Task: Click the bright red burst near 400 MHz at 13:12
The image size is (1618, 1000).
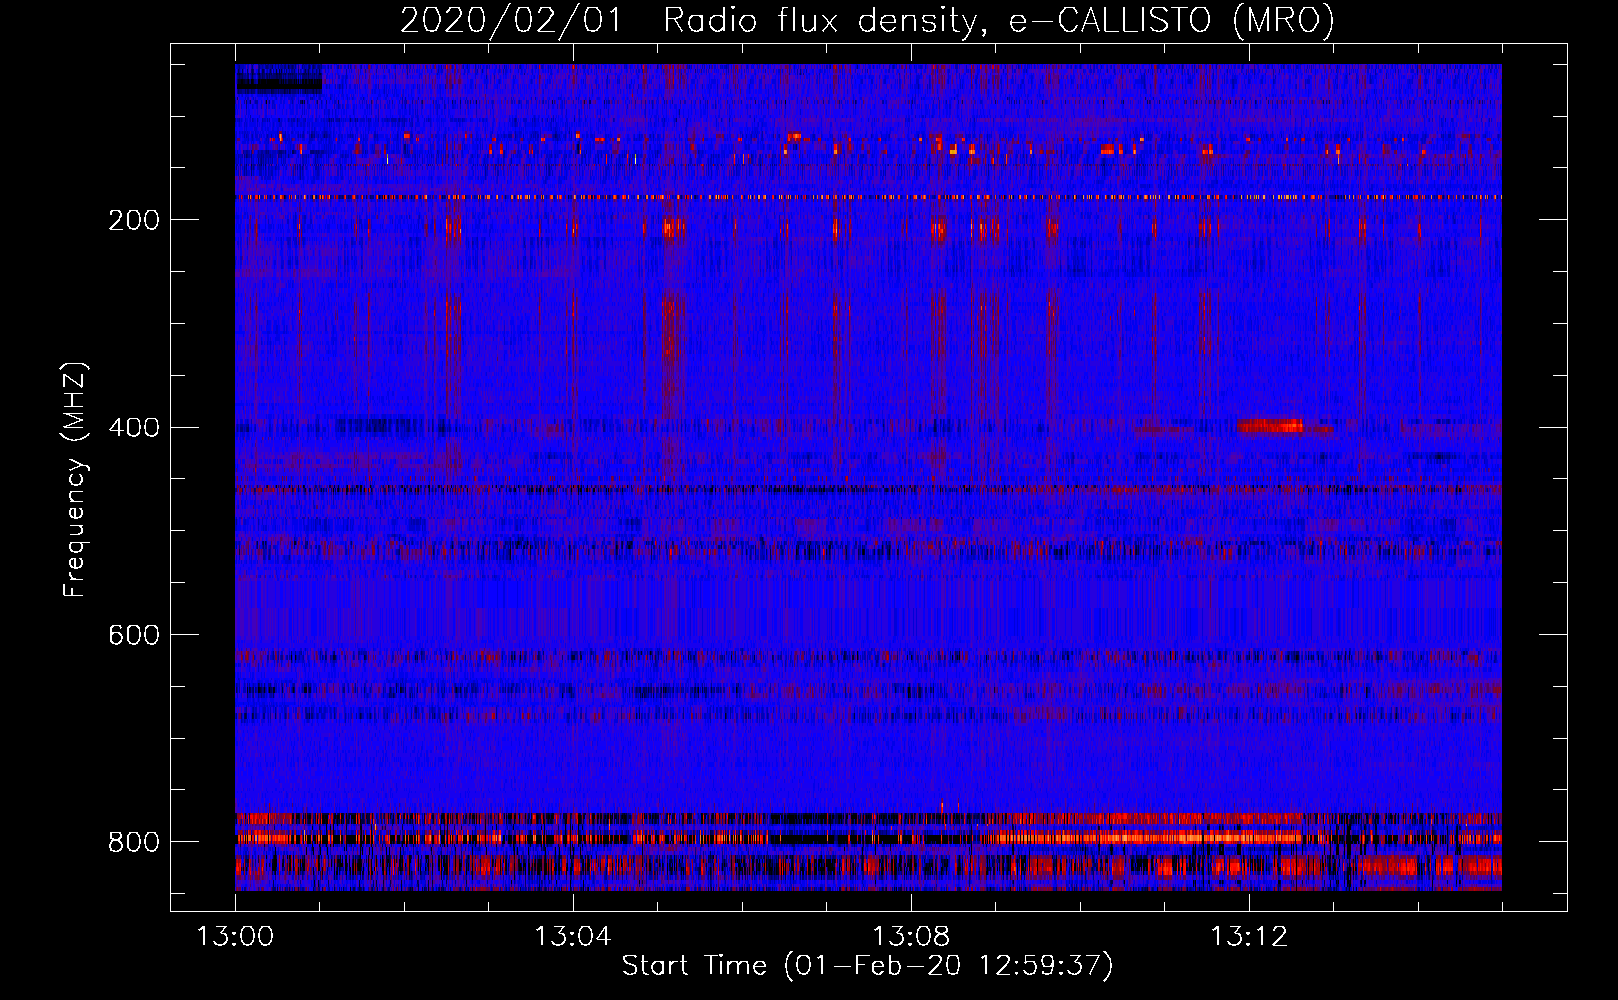Action: (x=1271, y=426)
